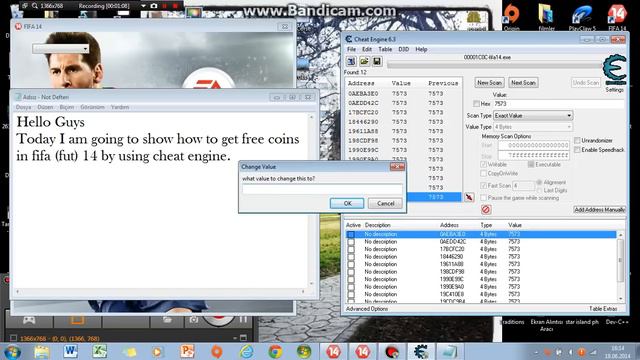The height and width of the screenshot is (360, 640).
Task: Toggle the CopyOnWrite checkbox
Action: [484, 173]
